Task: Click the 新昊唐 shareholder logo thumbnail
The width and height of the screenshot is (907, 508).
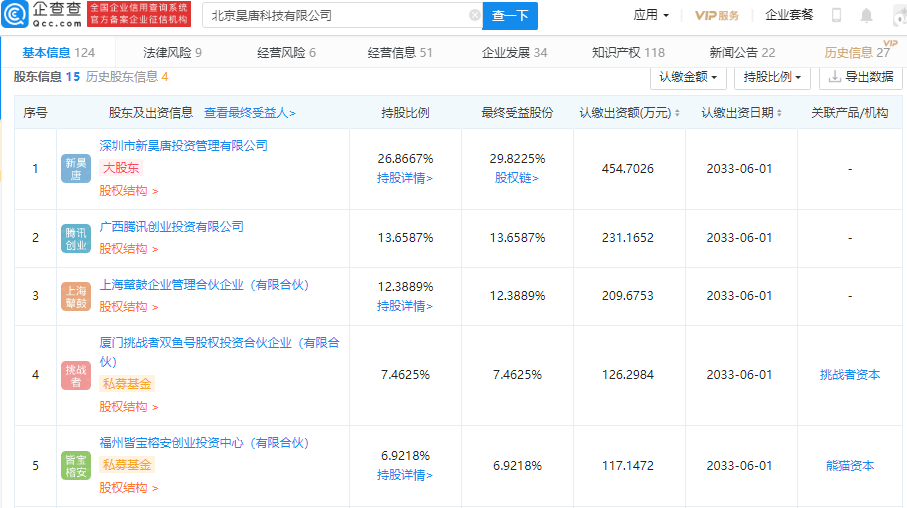Action: pyautogui.click(x=76, y=169)
